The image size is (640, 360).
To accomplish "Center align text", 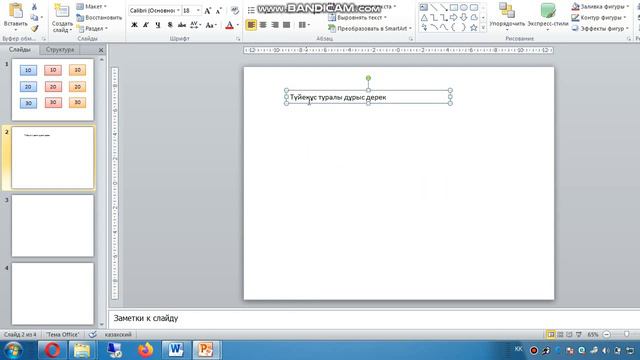I will pyautogui.click(x=263, y=25).
